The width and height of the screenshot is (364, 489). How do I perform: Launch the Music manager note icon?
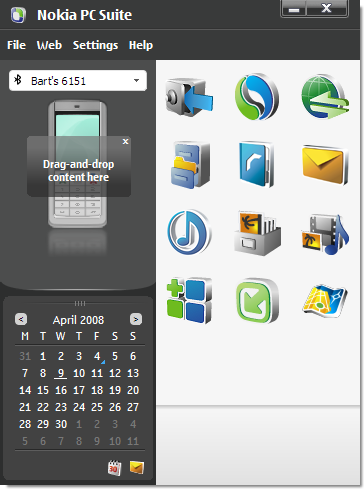click(189, 232)
